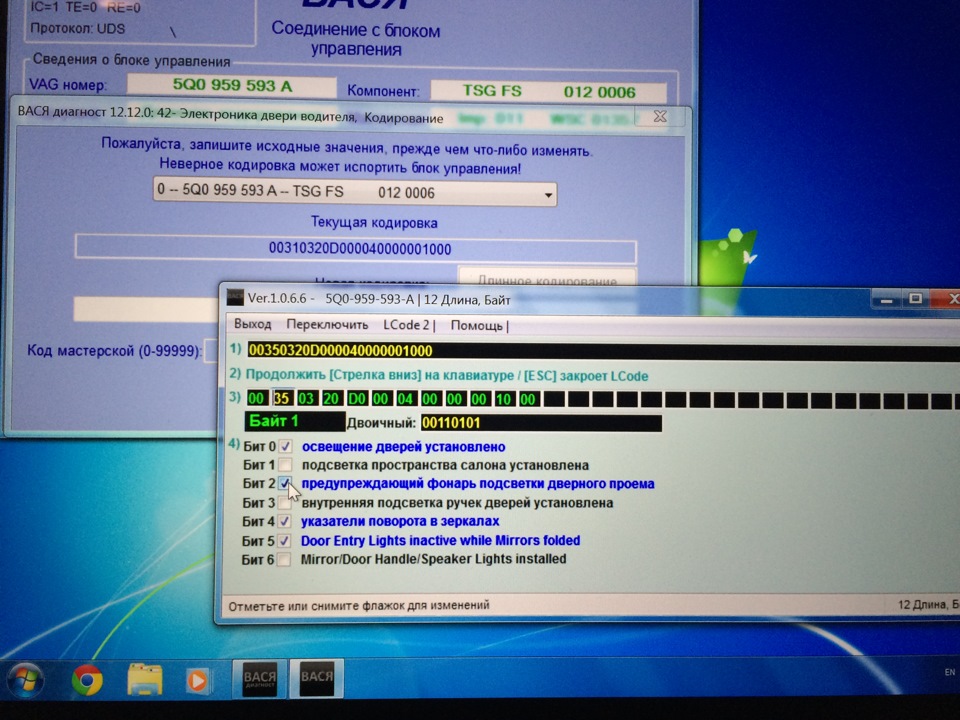
Task: Click the EN language indicator in the tray
Action: click(950, 672)
